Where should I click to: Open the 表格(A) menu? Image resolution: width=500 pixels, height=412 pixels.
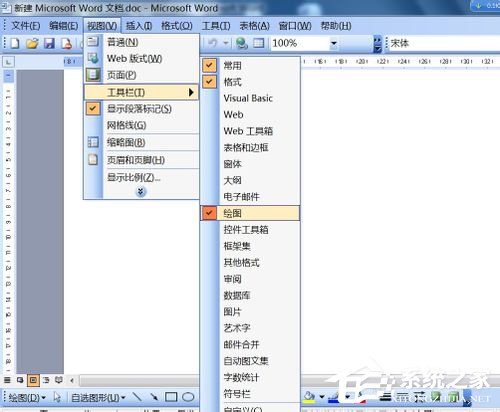click(x=255, y=26)
